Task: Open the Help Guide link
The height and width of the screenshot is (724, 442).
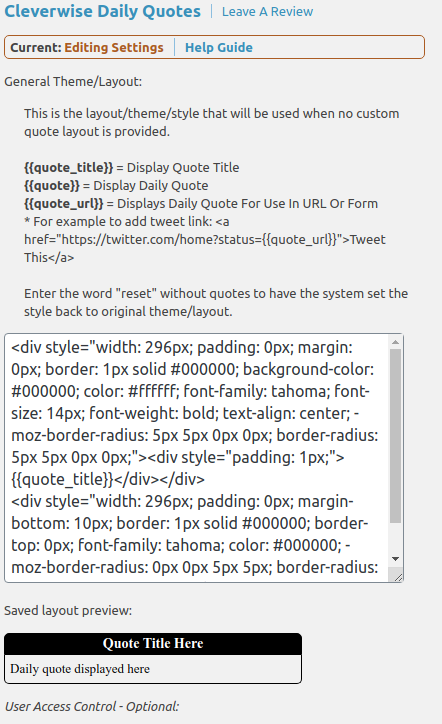Action: (219, 48)
